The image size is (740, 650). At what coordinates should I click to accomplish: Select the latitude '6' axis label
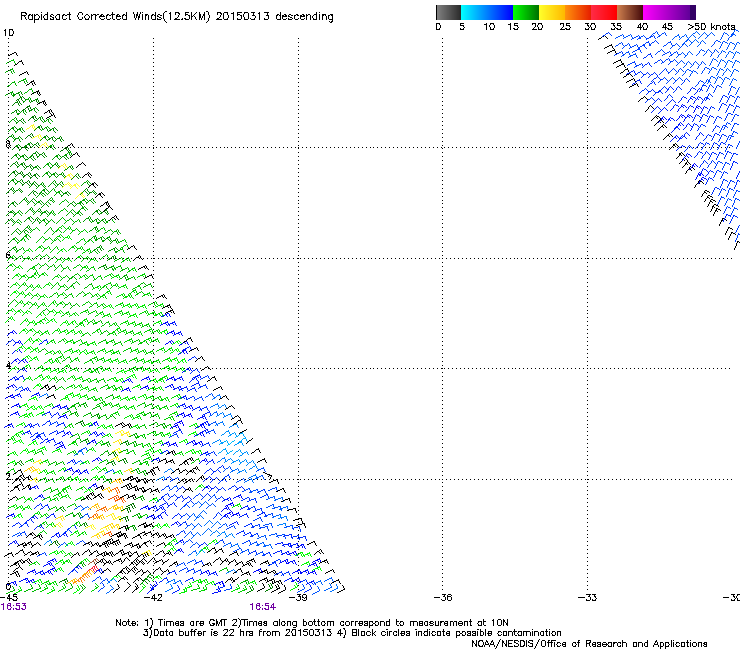(x=8, y=255)
